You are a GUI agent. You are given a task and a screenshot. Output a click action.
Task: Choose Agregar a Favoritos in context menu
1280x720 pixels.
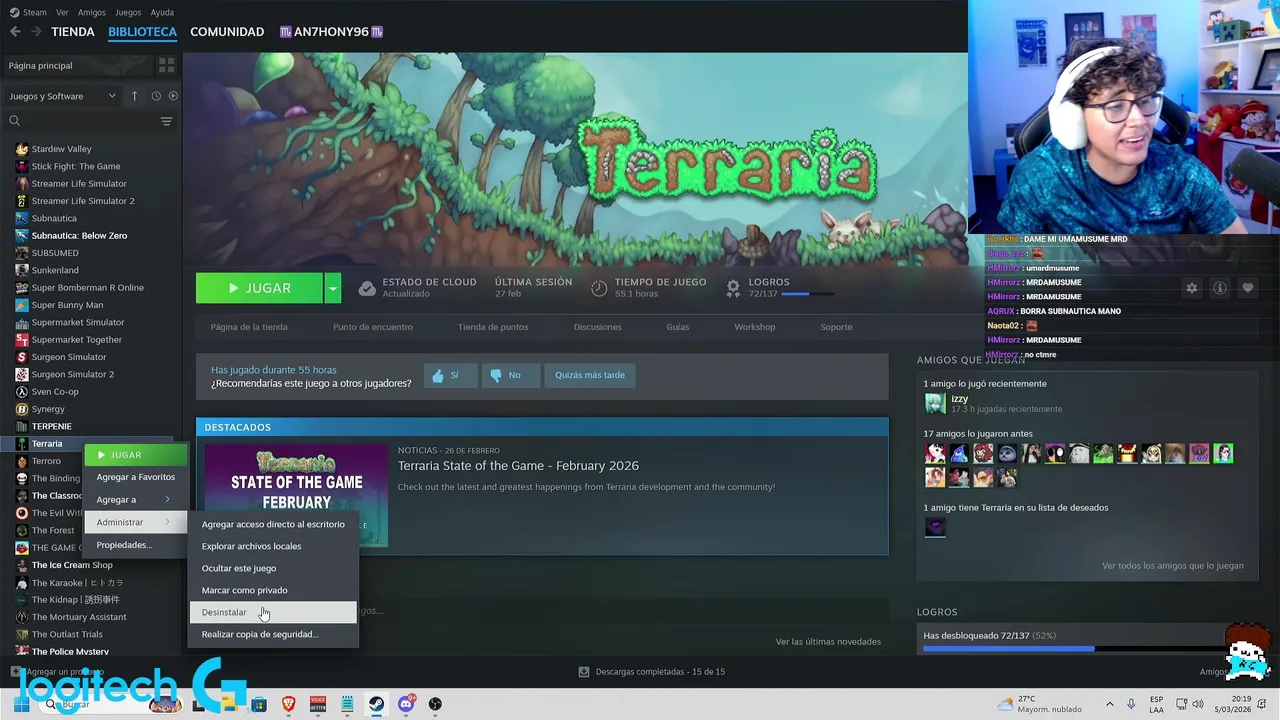tap(135, 477)
